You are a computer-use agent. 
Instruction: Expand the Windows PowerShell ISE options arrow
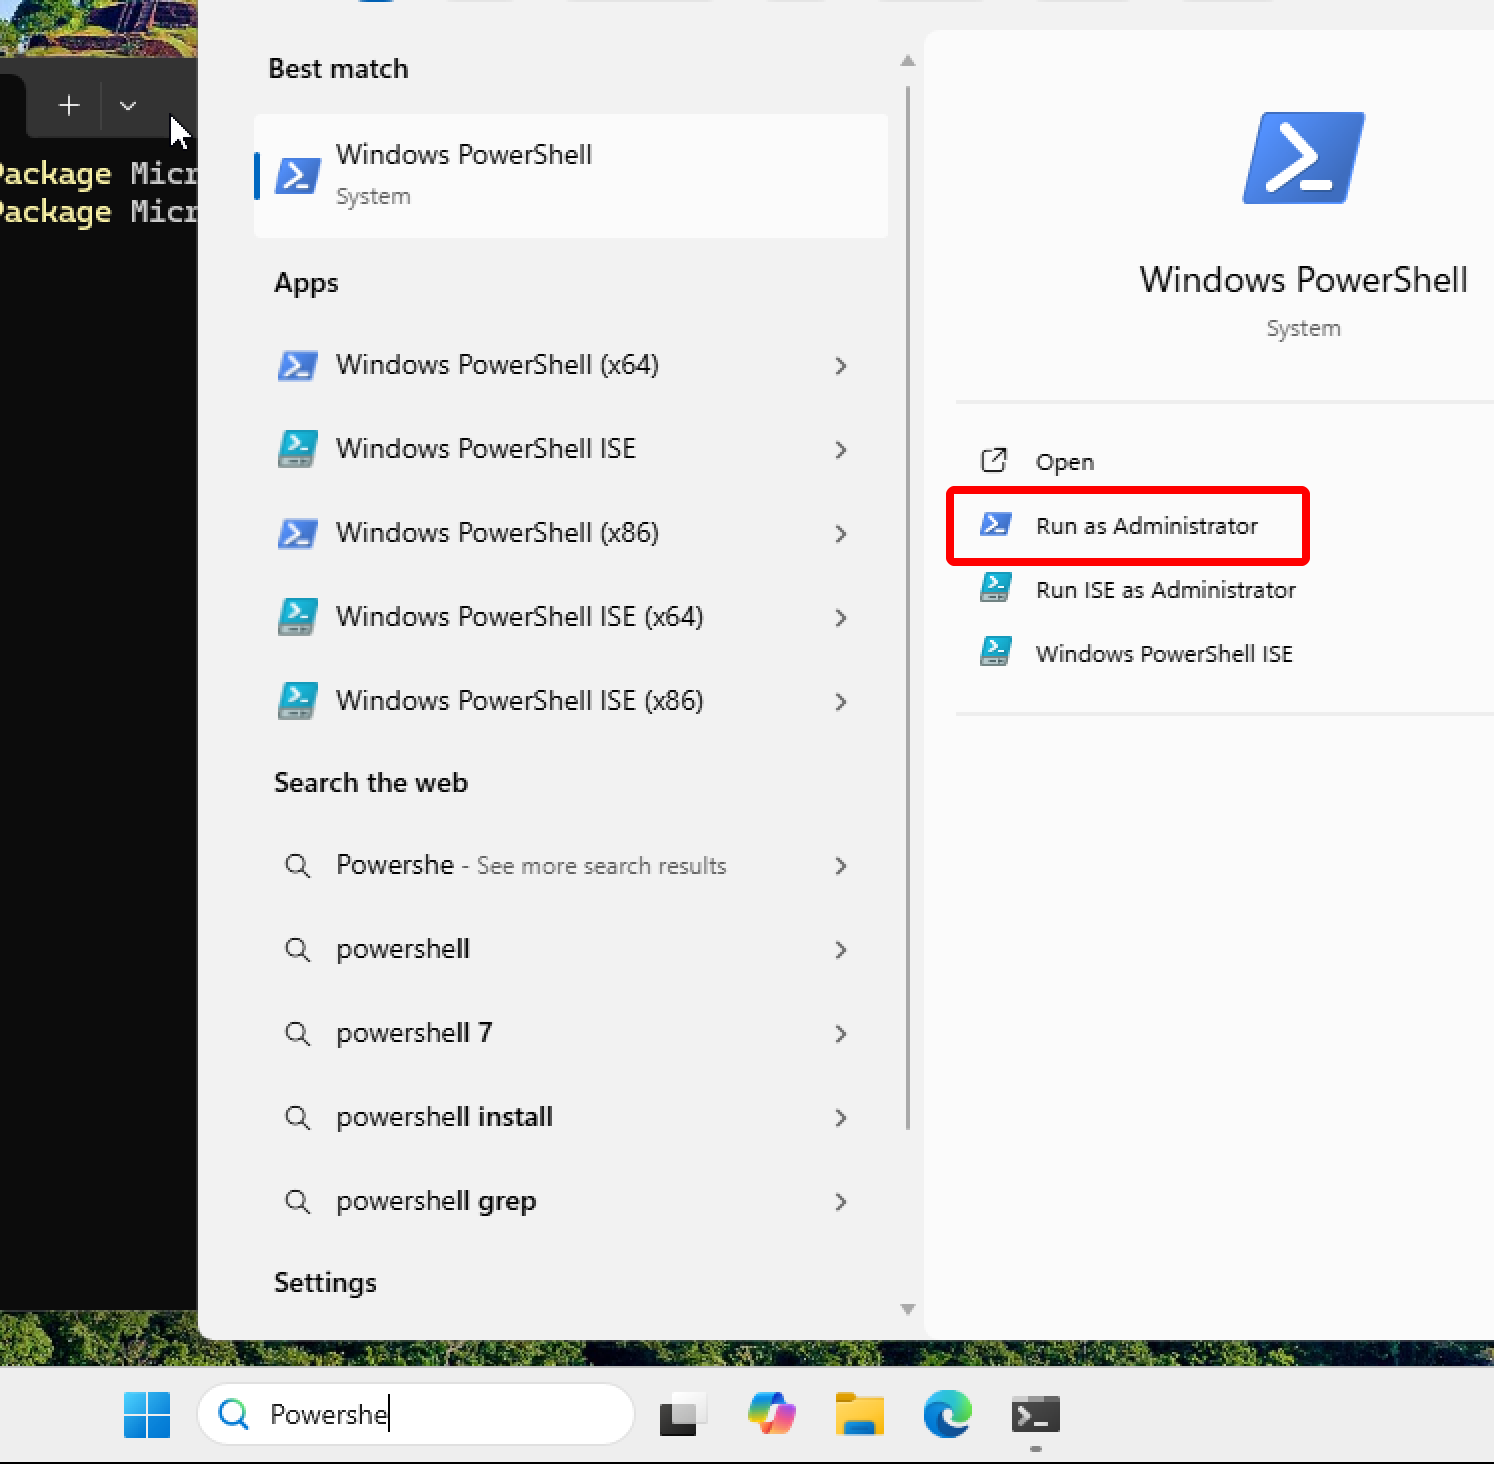(x=841, y=449)
